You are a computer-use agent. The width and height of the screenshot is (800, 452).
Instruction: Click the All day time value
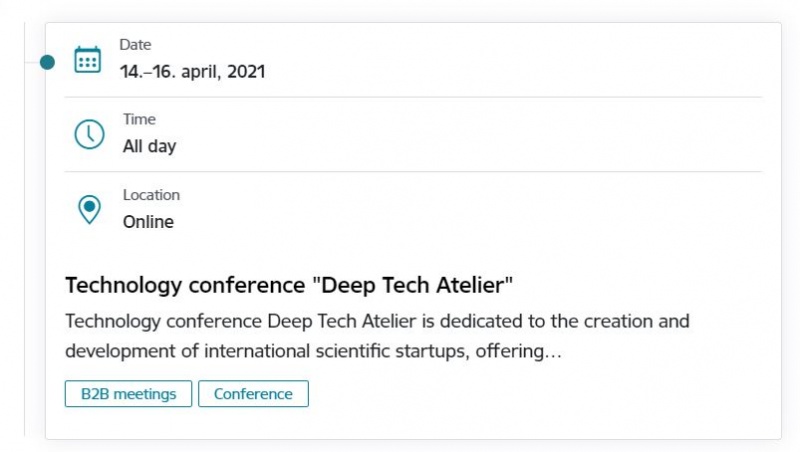coord(149,146)
